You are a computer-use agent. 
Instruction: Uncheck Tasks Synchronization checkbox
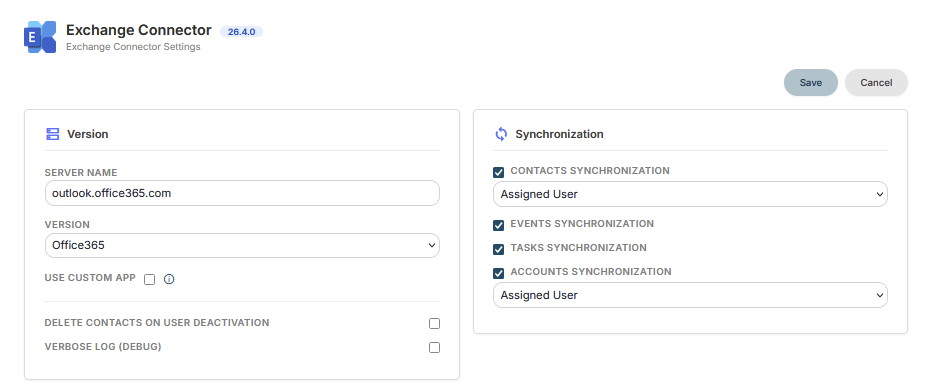(x=499, y=249)
